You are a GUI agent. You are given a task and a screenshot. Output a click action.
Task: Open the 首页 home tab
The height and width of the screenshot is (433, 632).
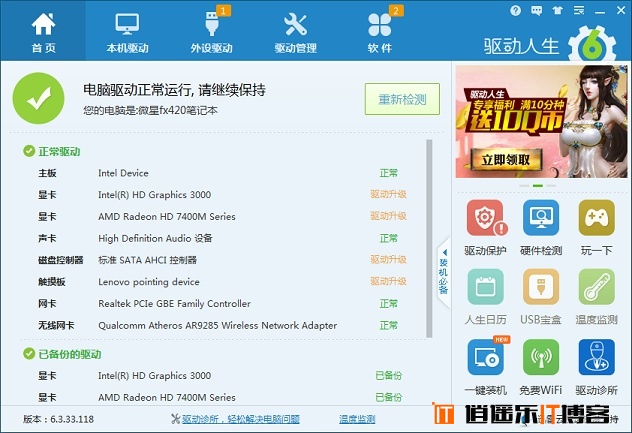(43, 32)
